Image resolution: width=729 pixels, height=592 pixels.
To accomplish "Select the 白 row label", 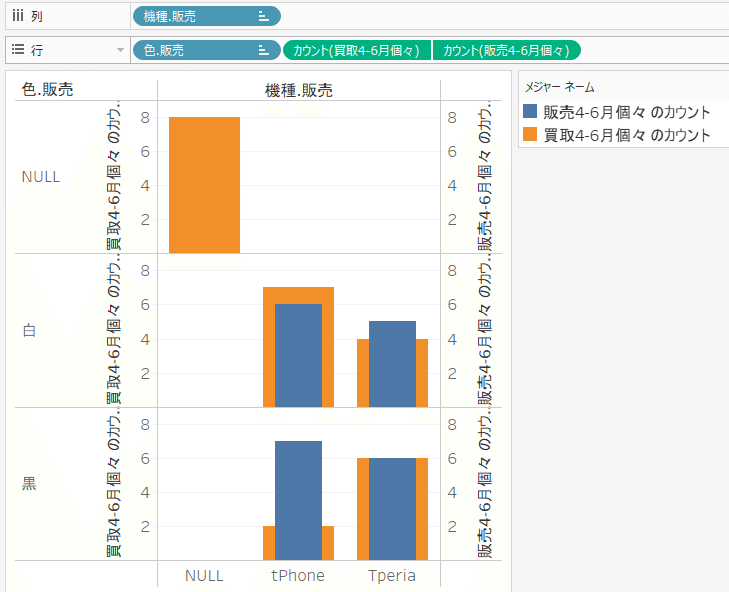I will pos(29,330).
